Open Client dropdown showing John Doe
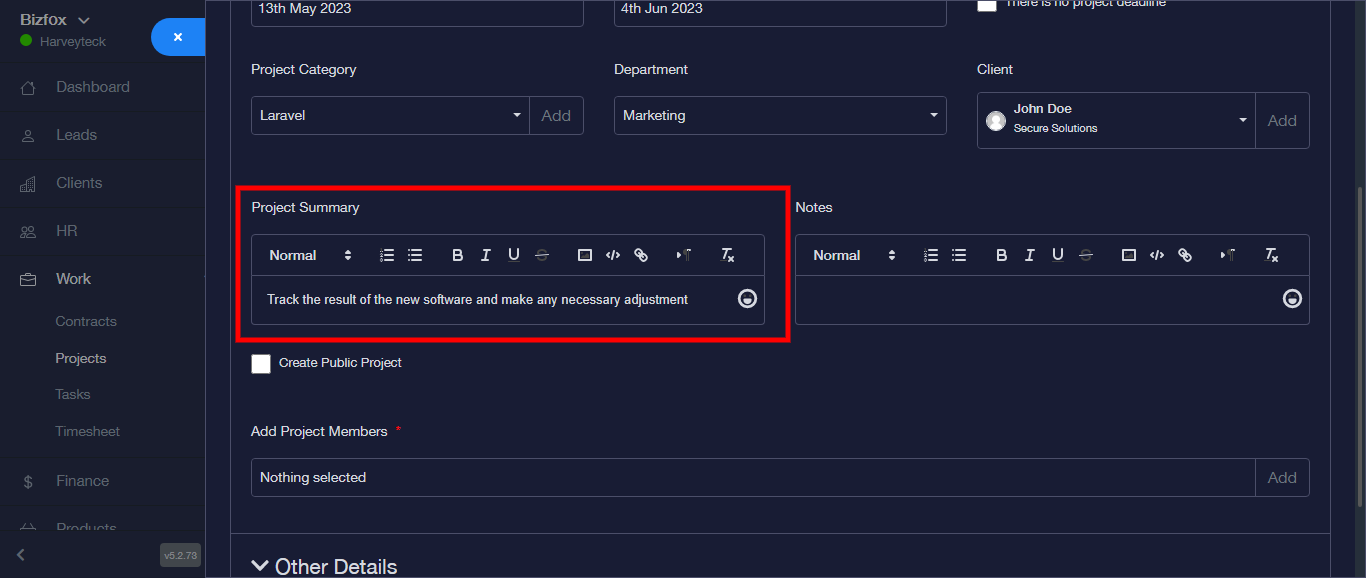Image resolution: width=1366 pixels, height=578 pixels. click(x=1115, y=121)
